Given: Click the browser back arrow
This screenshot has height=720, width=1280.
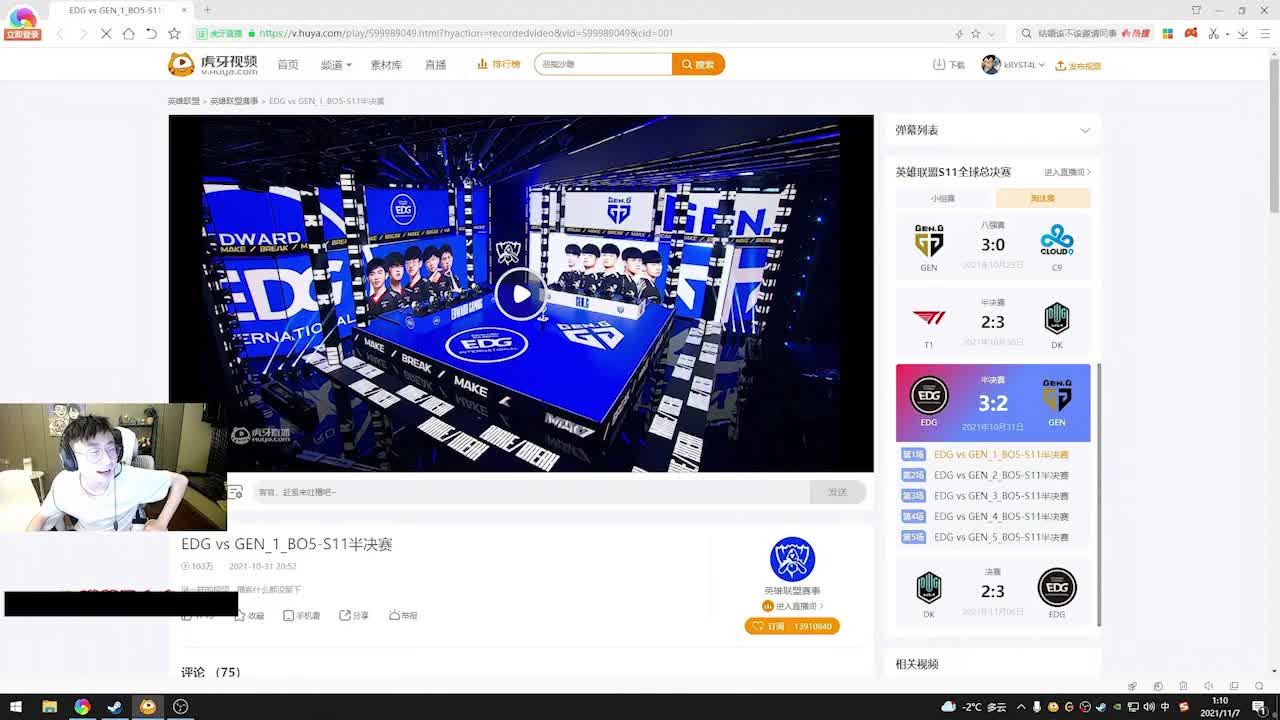Looking at the screenshot, I should pyautogui.click(x=60, y=33).
